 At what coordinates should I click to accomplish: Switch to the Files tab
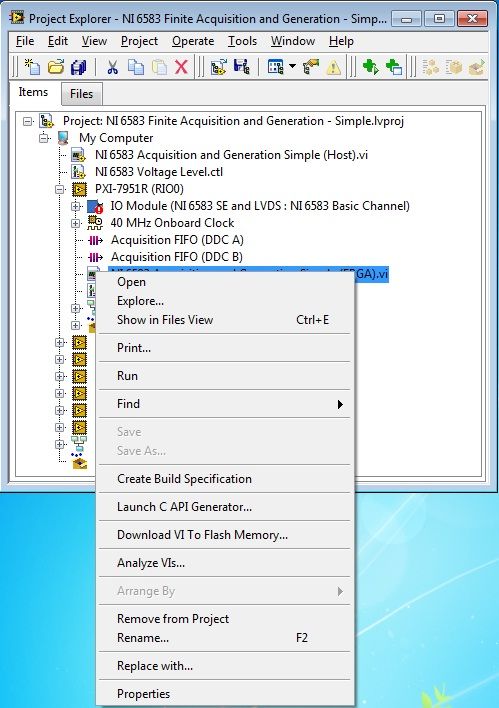point(81,94)
